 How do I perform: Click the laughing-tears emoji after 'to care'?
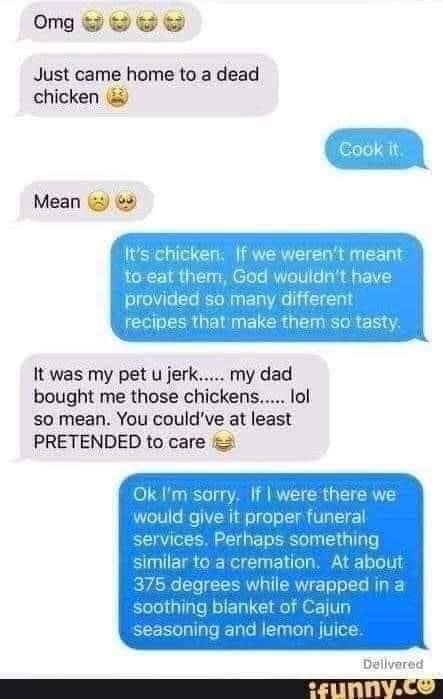[223, 442]
